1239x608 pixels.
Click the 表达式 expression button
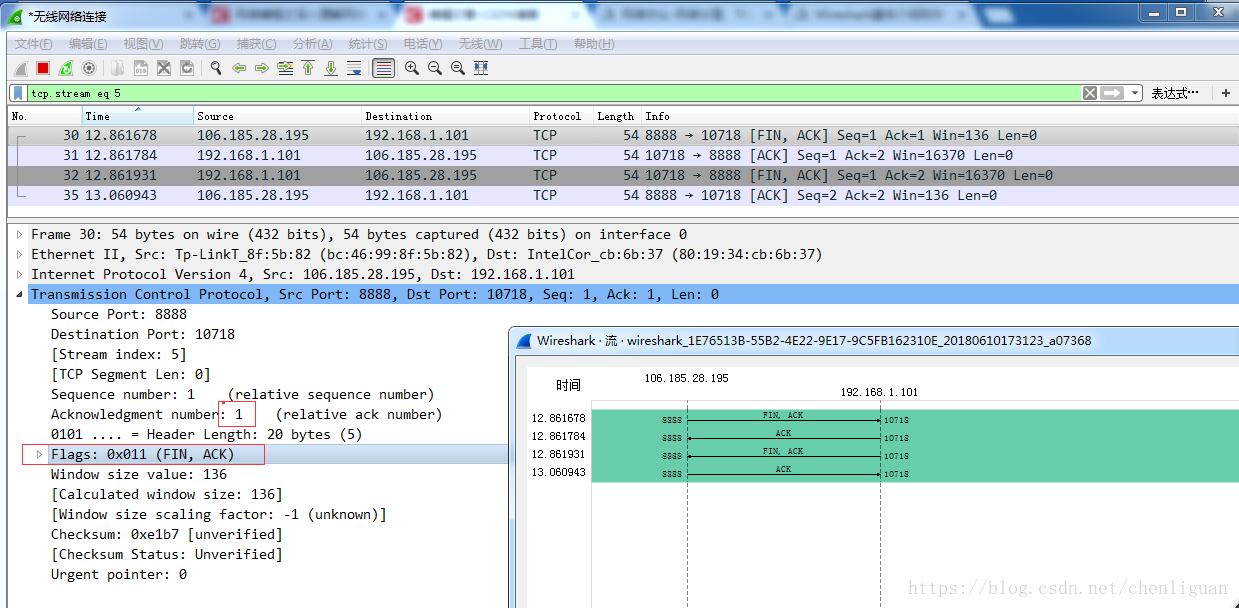coord(1175,93)
